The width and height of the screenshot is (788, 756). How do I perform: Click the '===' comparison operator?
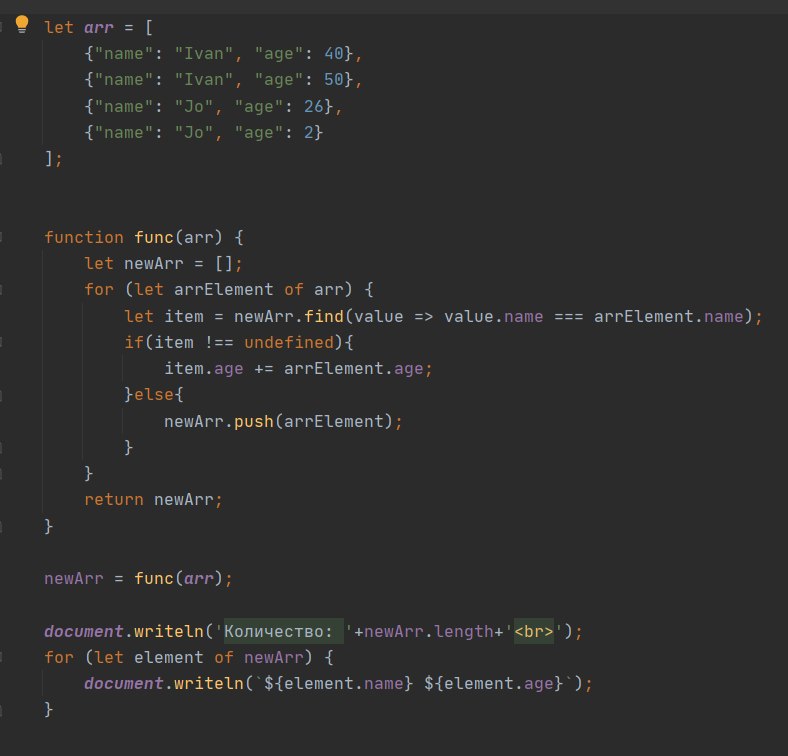coord(568,316)
